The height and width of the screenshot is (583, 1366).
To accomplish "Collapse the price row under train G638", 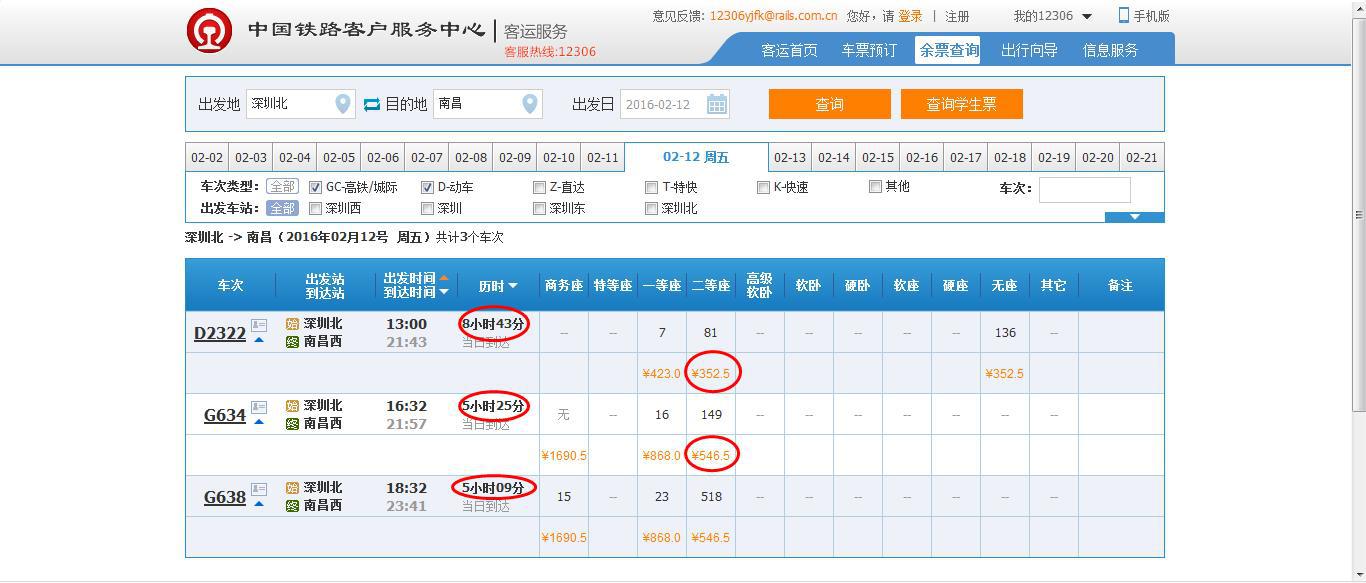I will pyautogui.click(x=259, y=504).
